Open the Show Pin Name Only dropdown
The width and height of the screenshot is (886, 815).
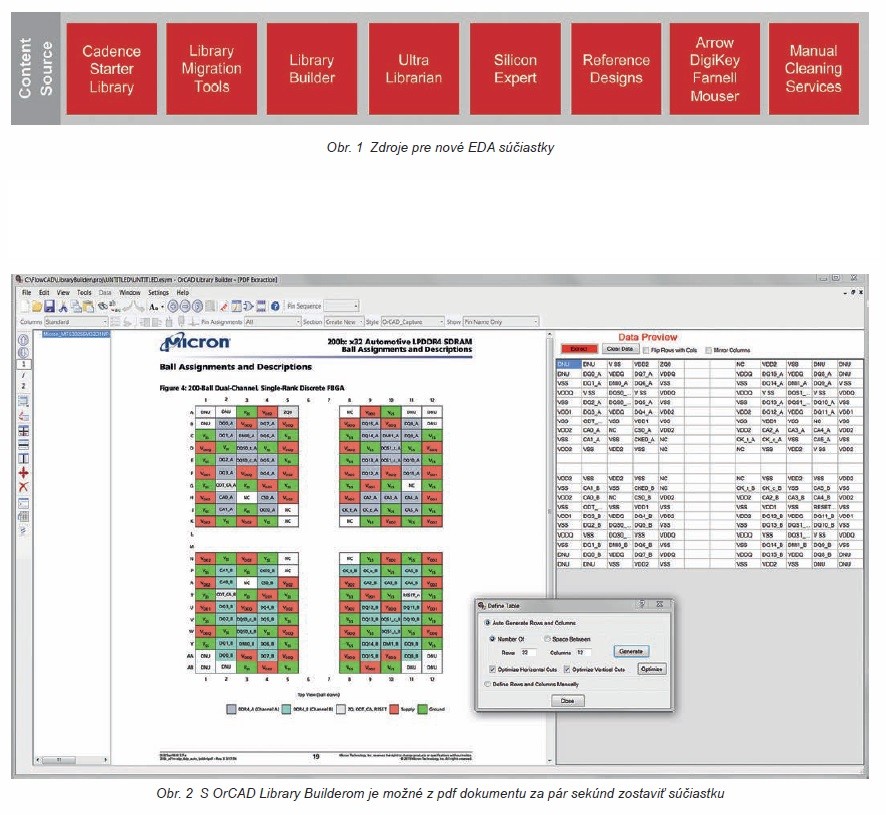click(x=501, y=322)
